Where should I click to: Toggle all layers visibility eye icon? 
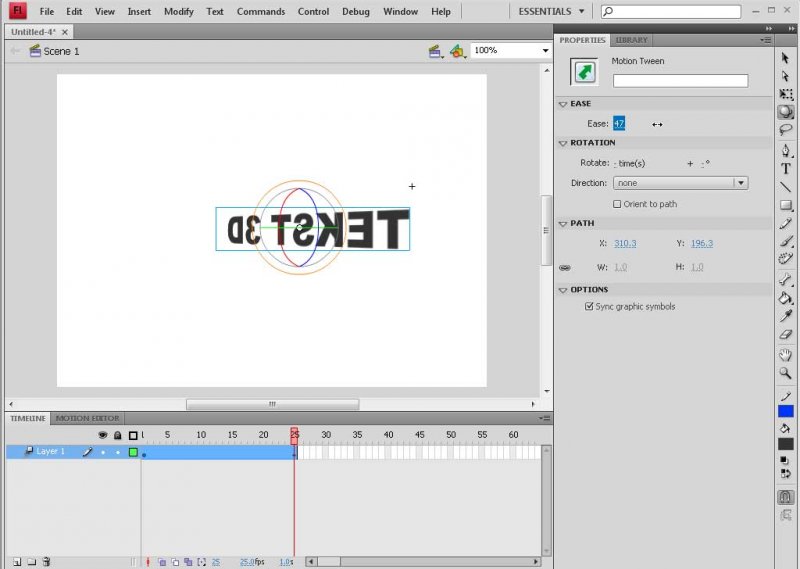[x=102, y=435]
